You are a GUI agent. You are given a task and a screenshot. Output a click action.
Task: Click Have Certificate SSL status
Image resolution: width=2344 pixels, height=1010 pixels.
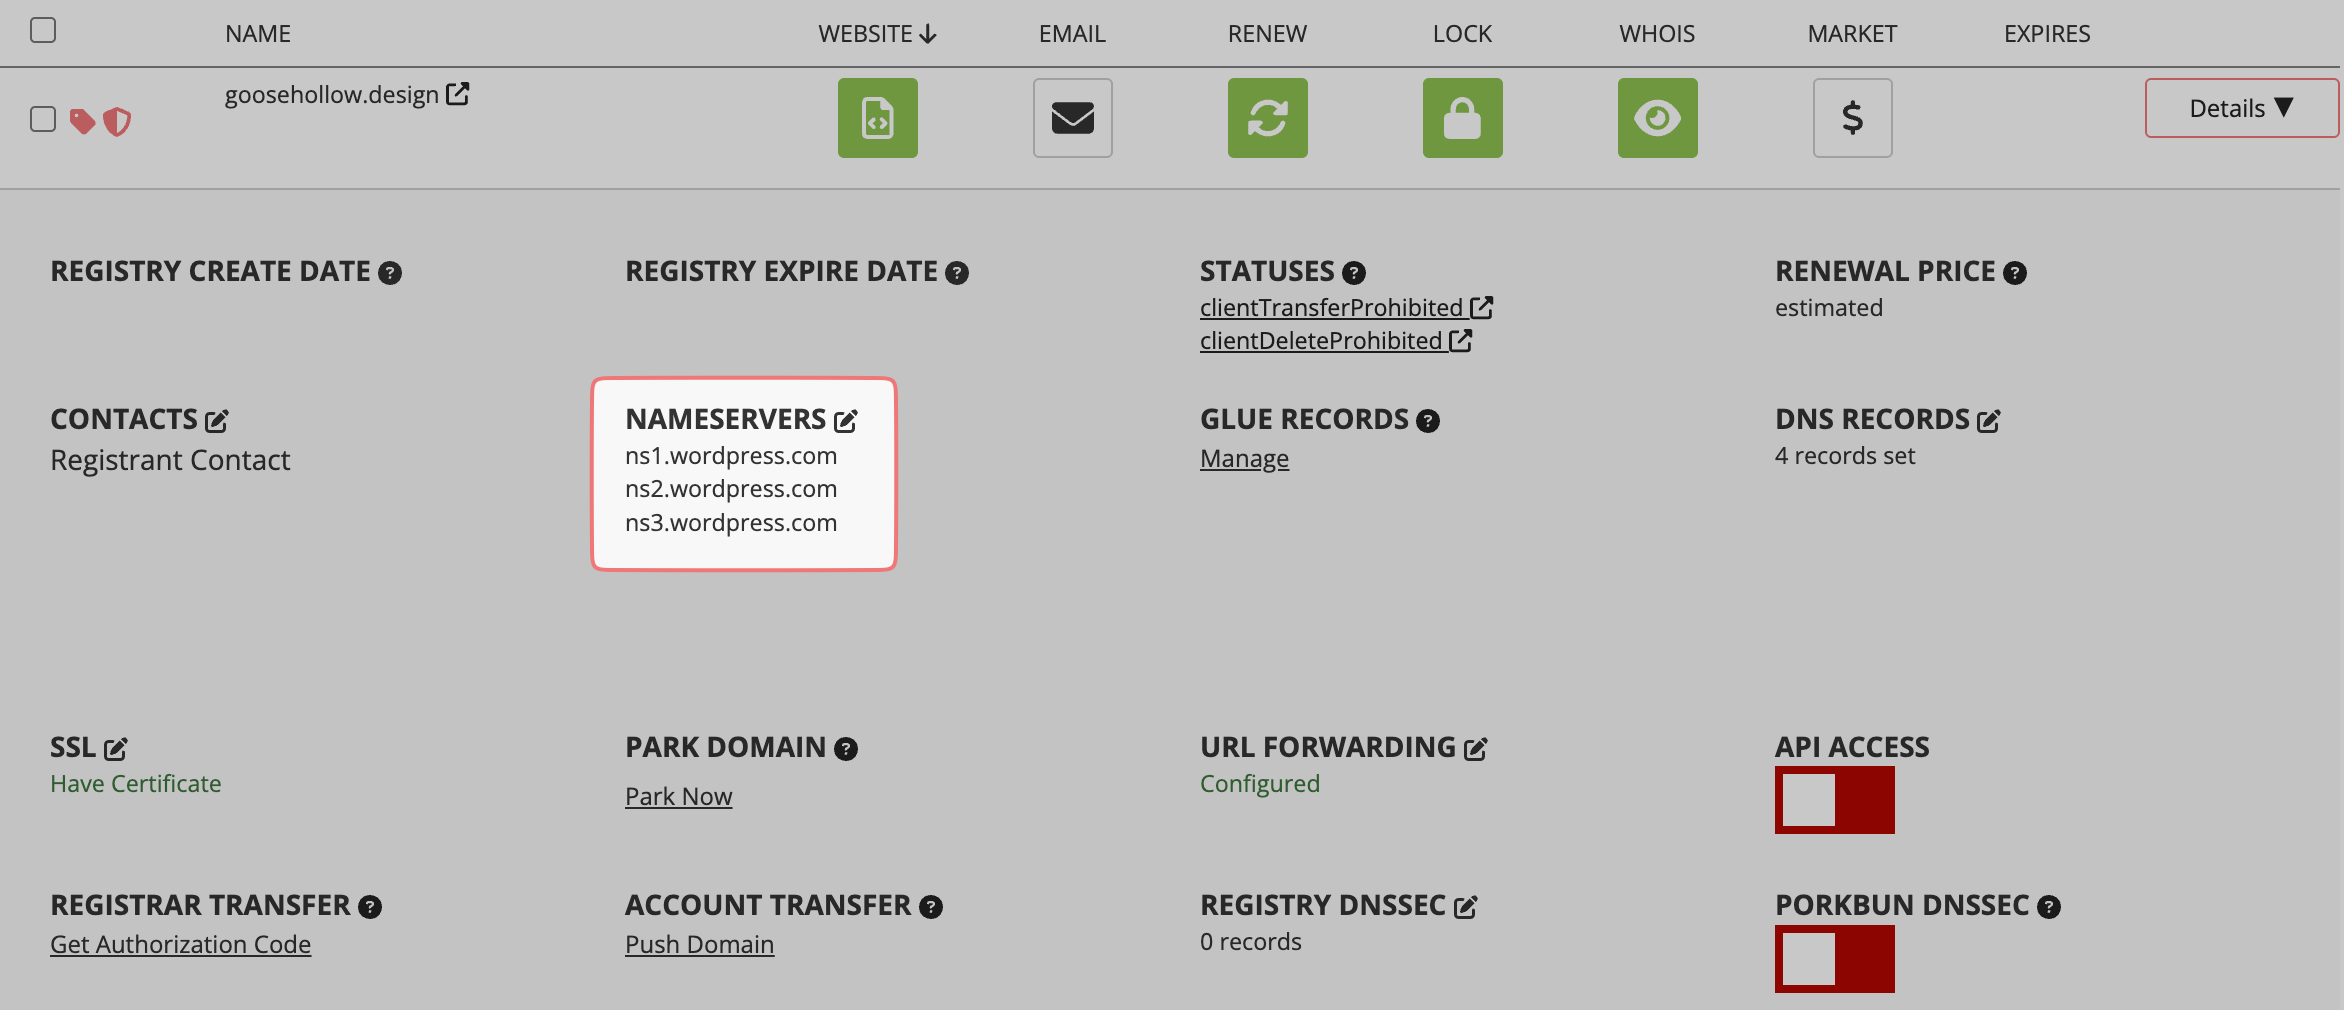[135, 783]
